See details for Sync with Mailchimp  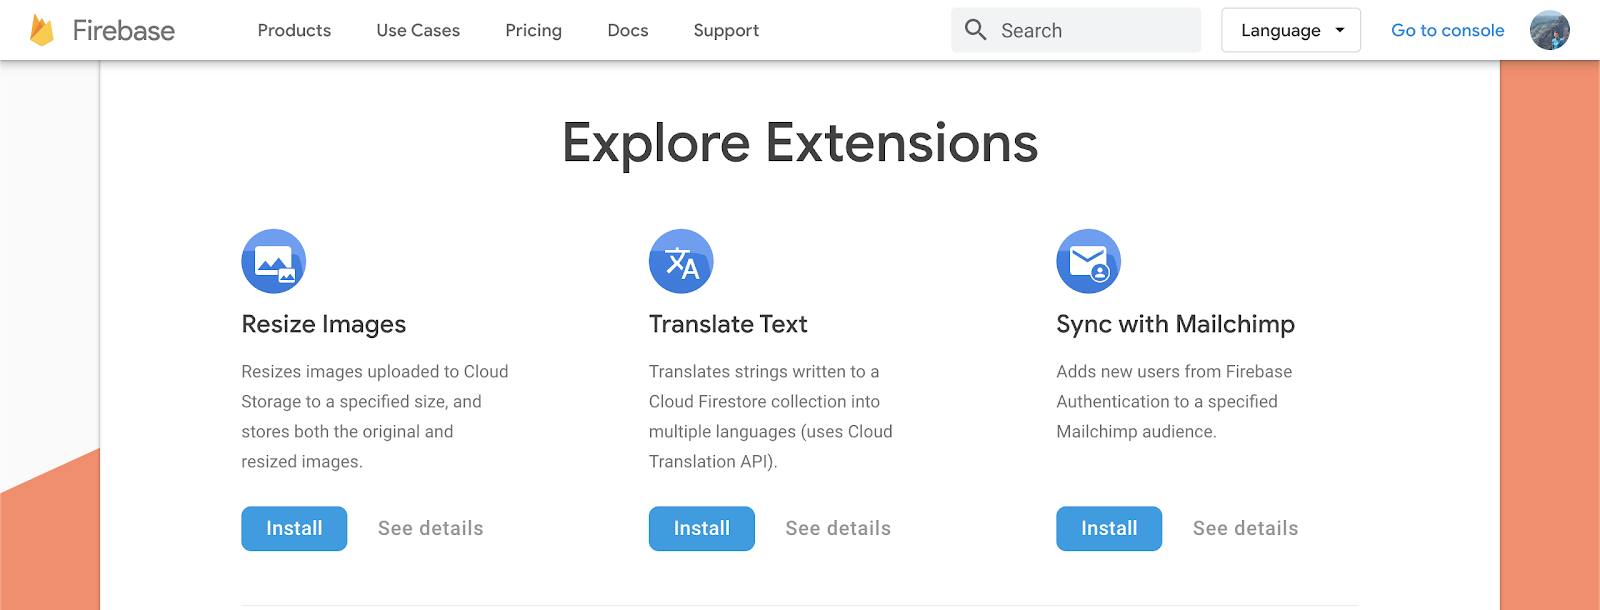(1245, 528)
